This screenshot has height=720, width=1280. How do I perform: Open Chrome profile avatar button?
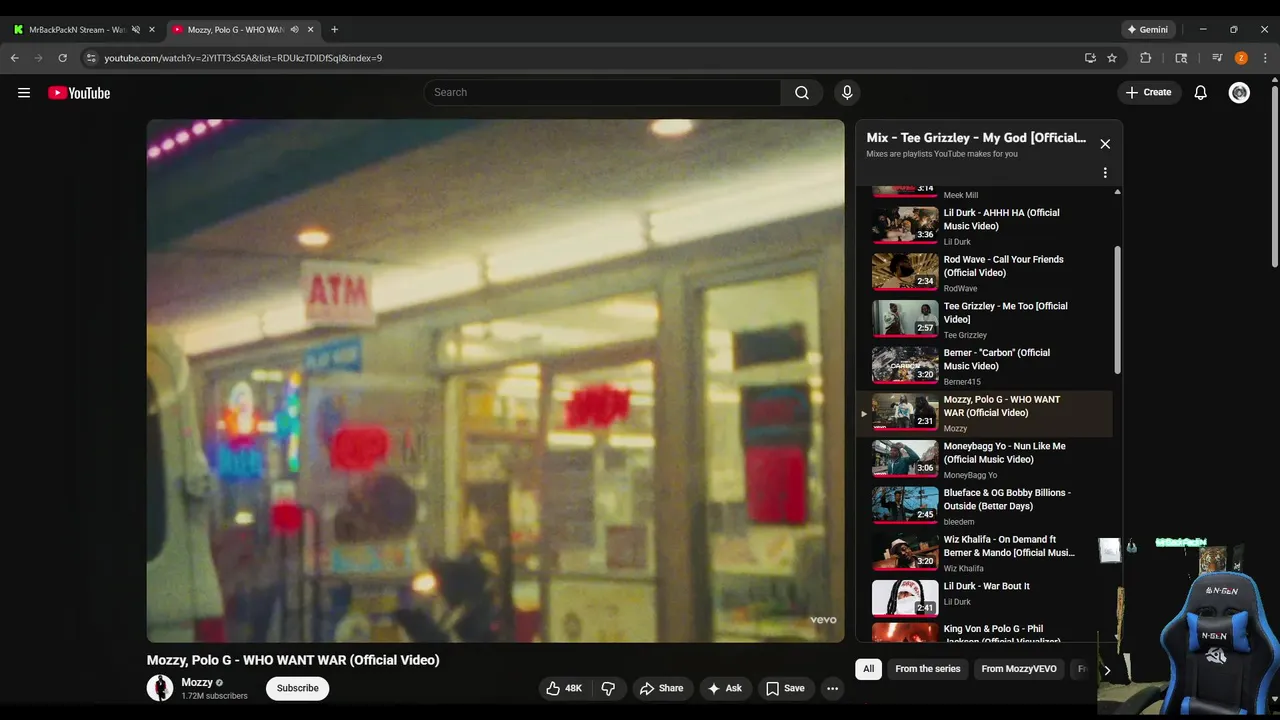click(1241, 58)
